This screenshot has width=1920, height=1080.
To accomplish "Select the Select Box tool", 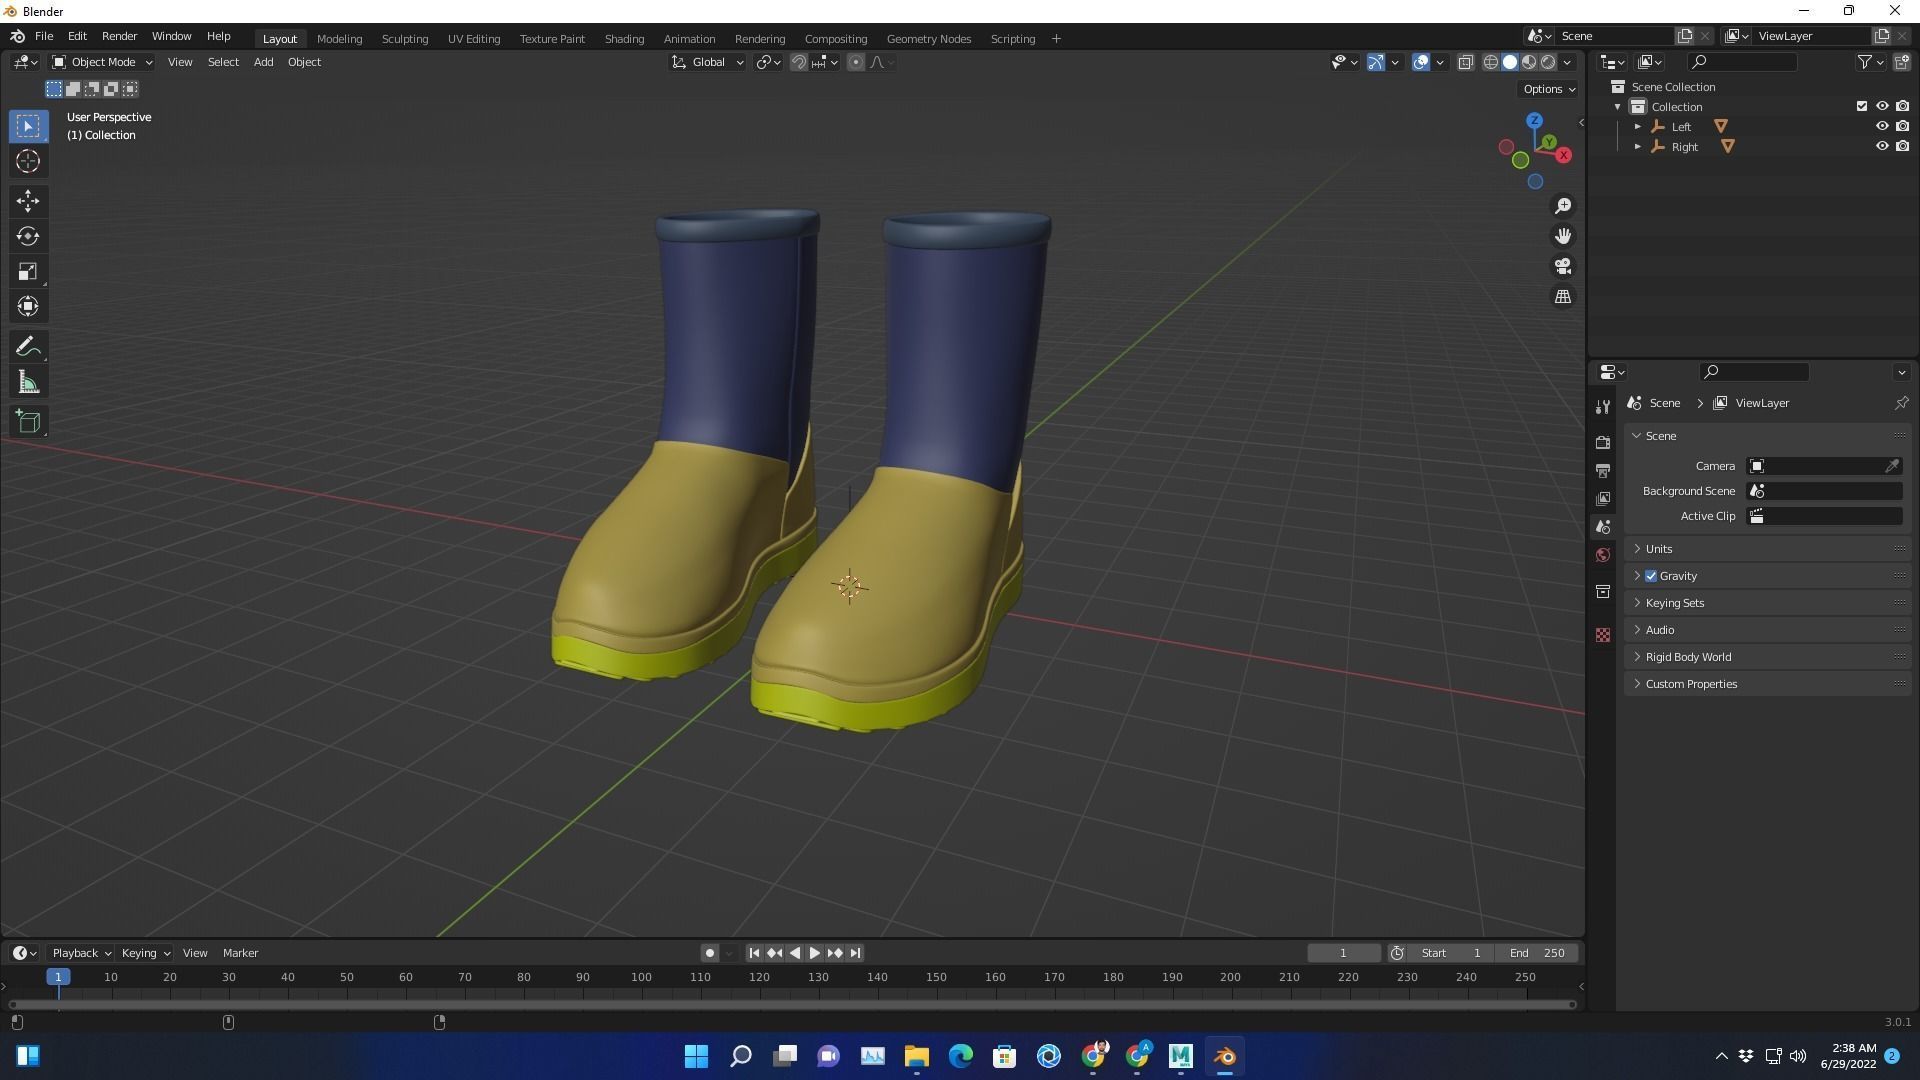I will [28, 126].
